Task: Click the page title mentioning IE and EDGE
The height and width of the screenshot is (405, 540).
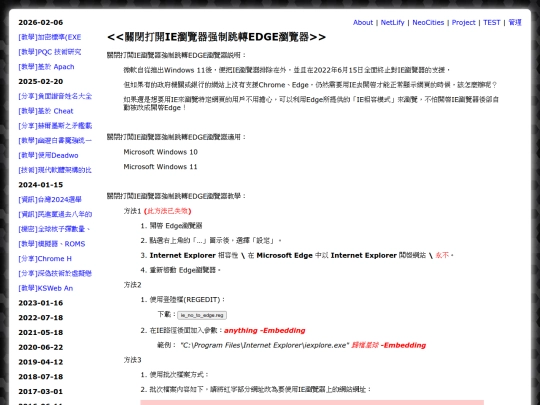Action: pos(216,37)
